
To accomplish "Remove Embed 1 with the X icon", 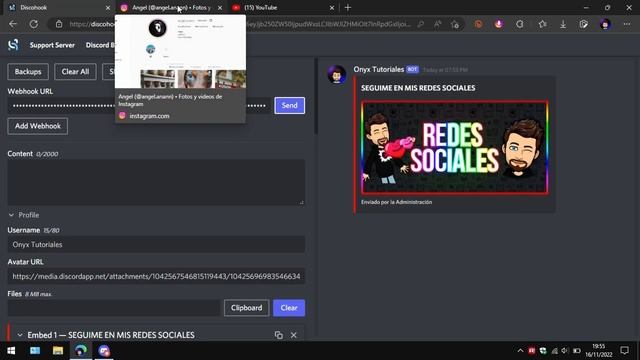I will click(293, 335).
